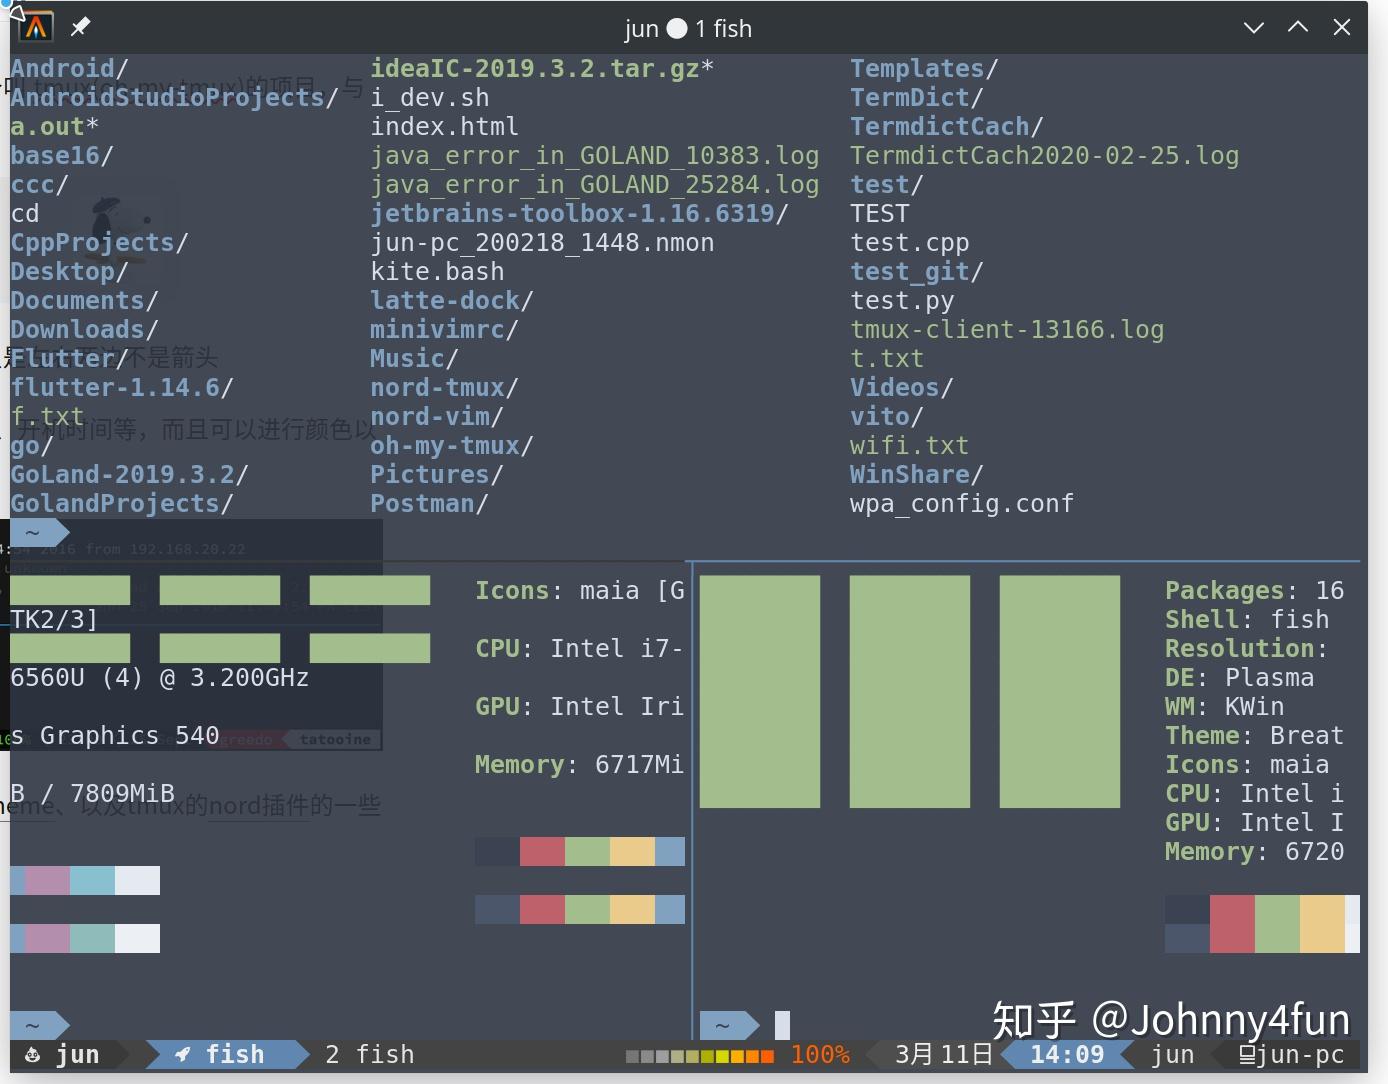The width and height of the screenshot is (1388, 1084).
Task: Click the arrow icon inside the fish status segment
Action: tap(183, 1054)
